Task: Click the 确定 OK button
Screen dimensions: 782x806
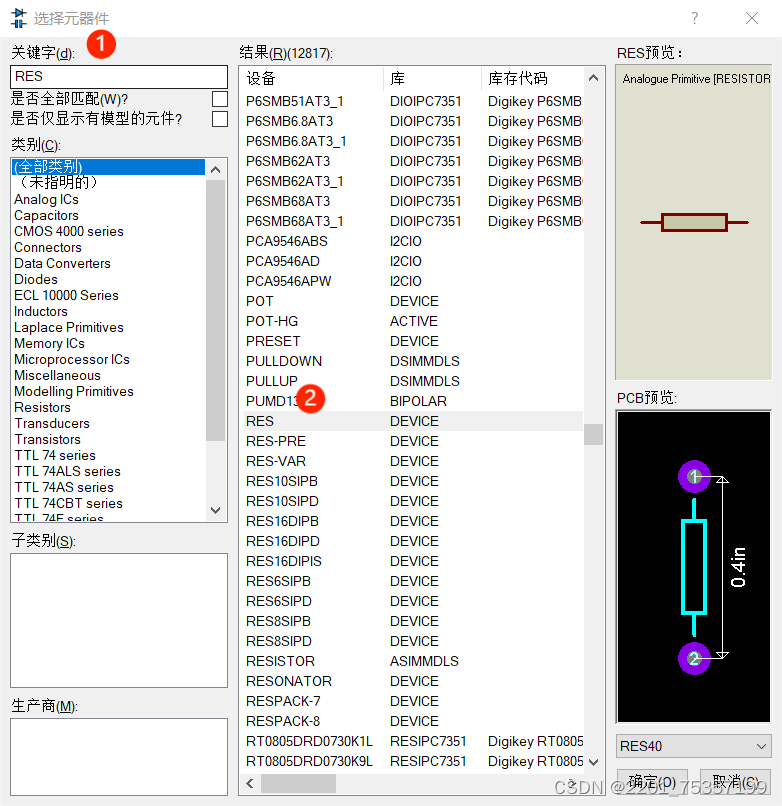Action: tap(652, 781)
